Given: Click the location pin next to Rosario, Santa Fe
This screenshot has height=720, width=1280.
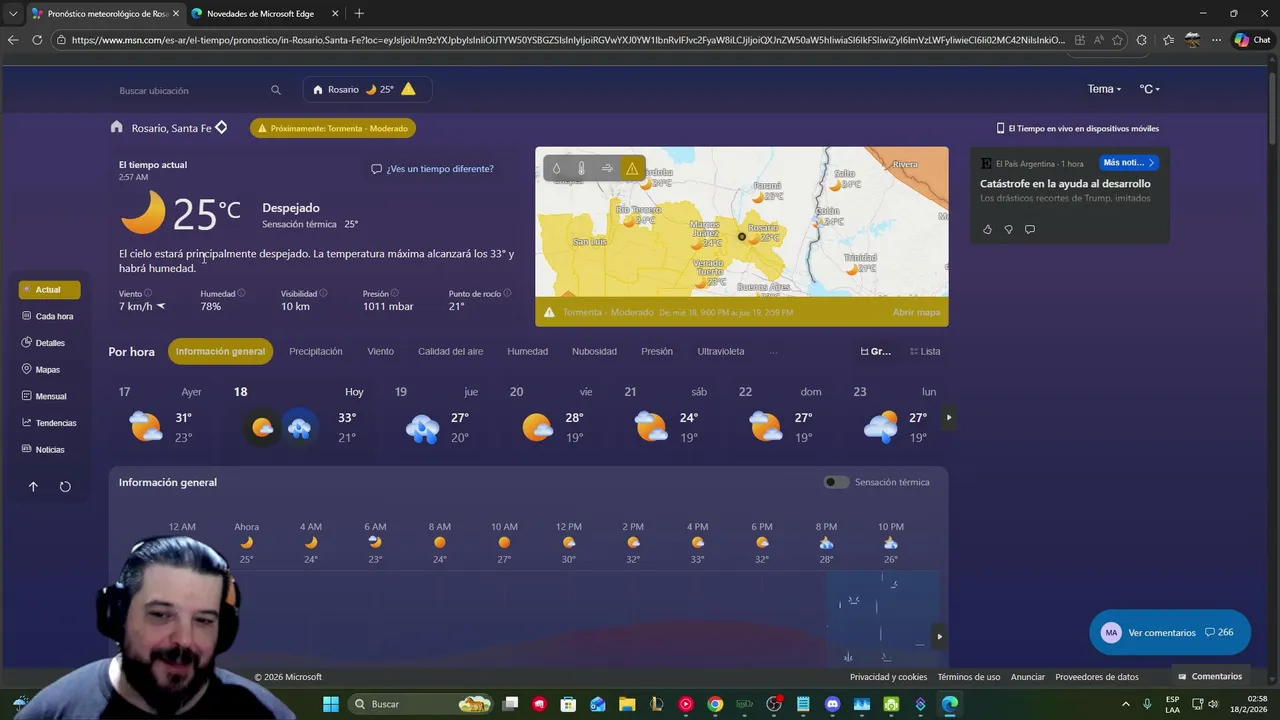Looking at the screenshot, I should [x=221, y=128].
